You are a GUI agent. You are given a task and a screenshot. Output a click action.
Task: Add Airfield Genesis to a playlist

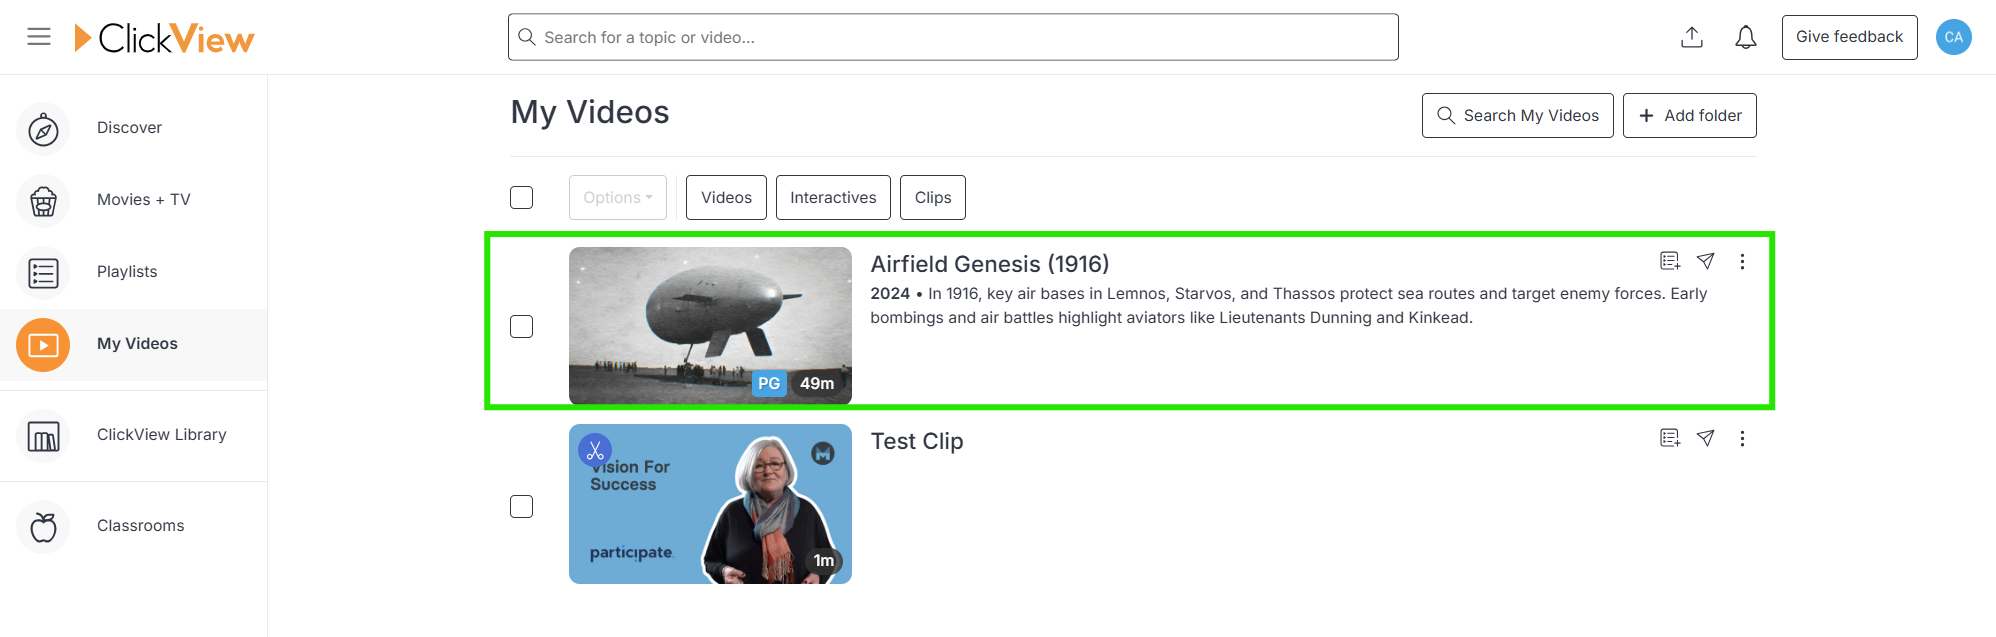pyautogui.click(x=1670, y=261)
